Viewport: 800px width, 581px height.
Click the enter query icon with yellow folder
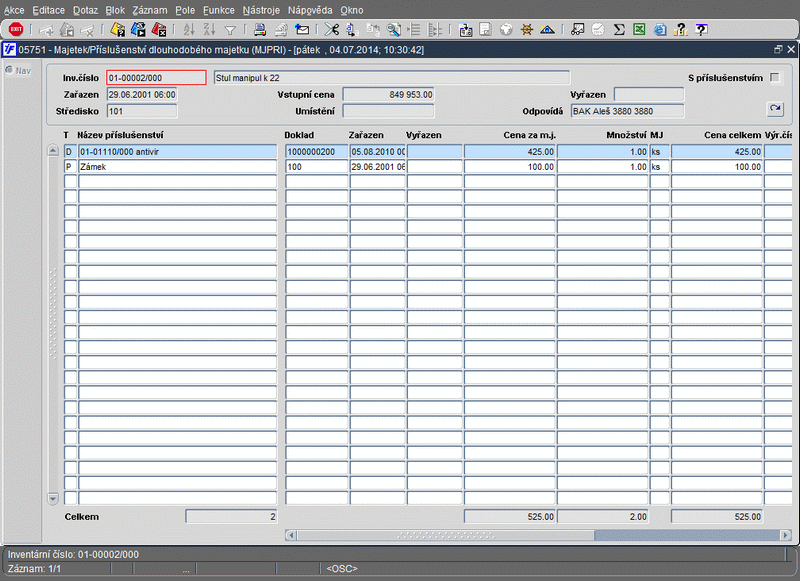[x=117, y=30]
